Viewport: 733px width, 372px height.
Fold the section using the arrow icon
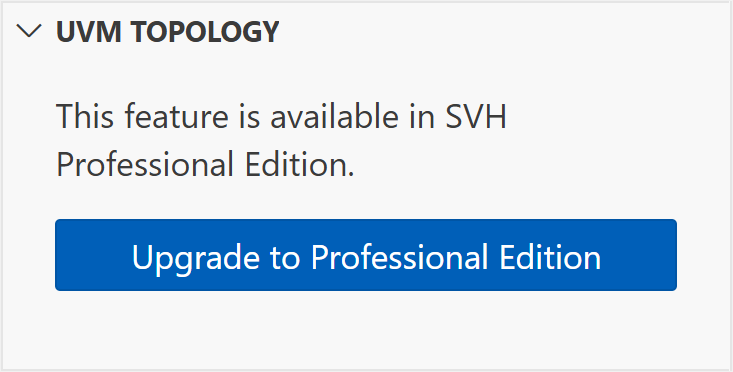29,32
